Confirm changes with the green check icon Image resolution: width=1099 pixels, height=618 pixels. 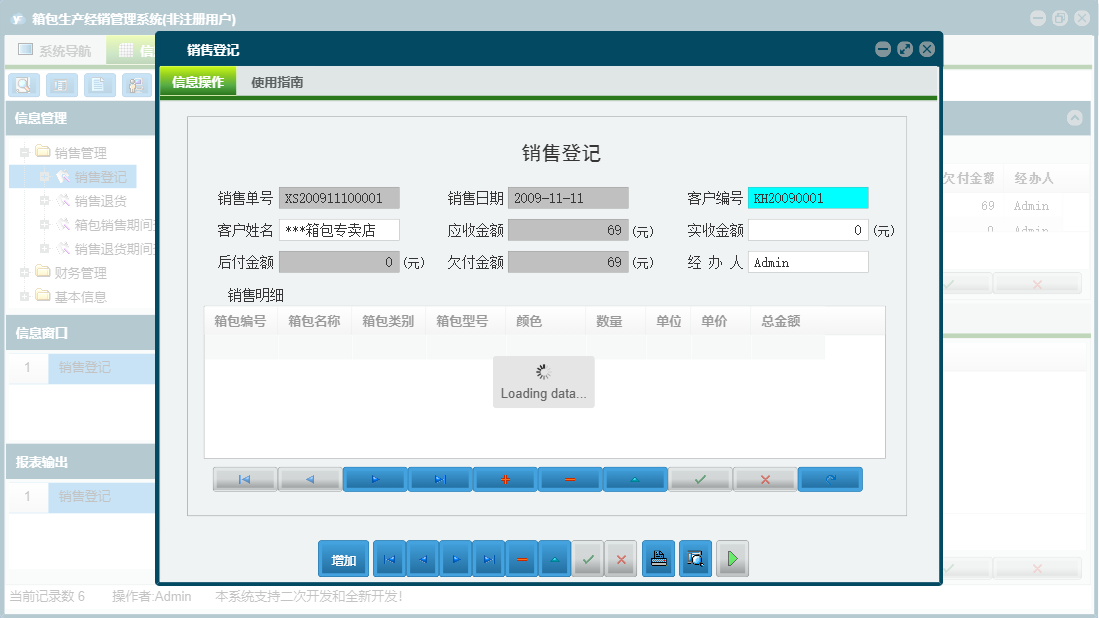pos(700,479)
